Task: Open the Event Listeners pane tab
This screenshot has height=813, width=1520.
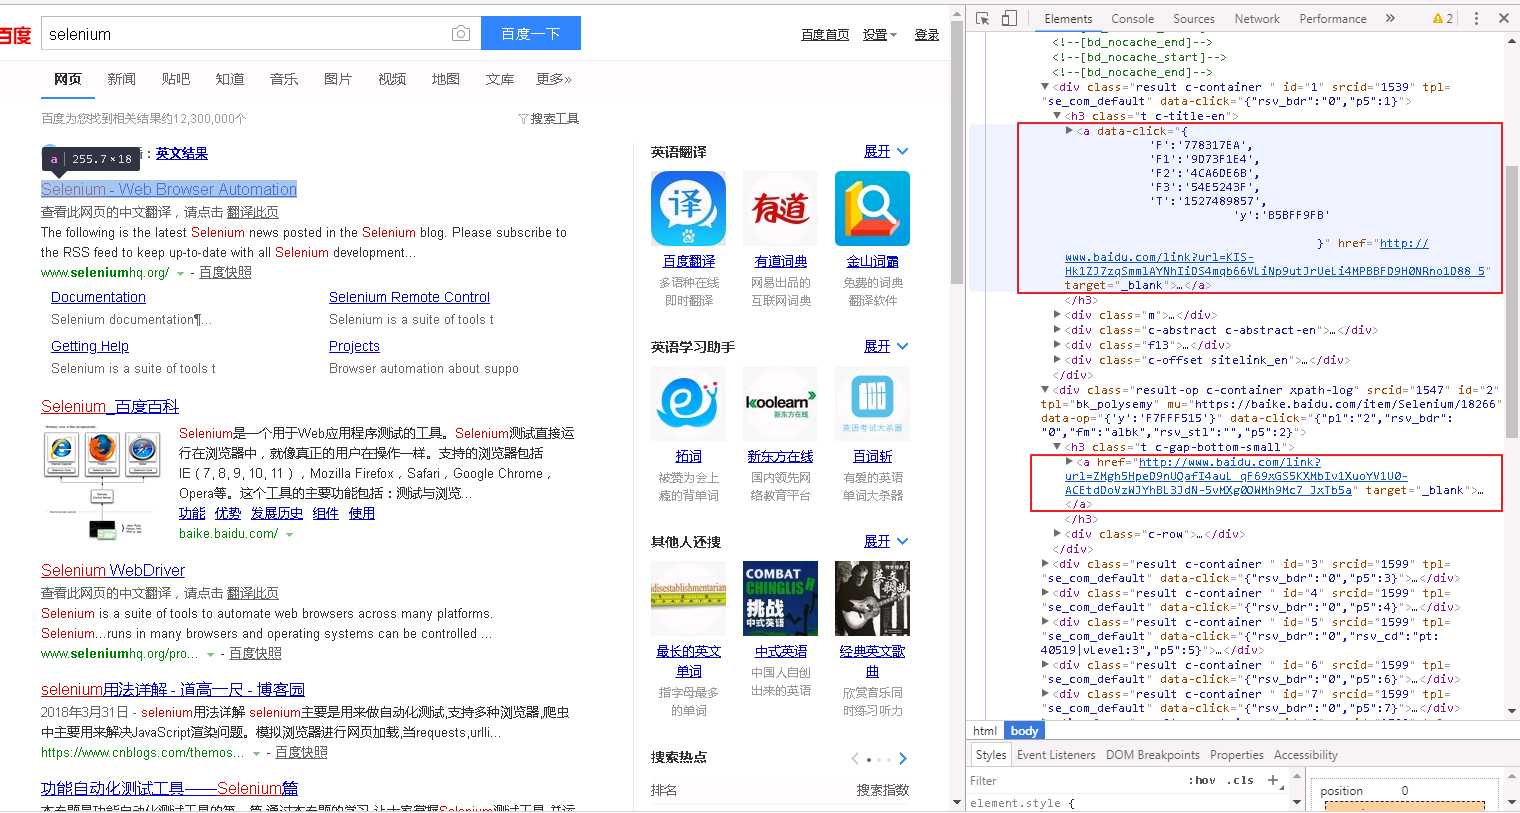Action: (x=1055, y=755)
